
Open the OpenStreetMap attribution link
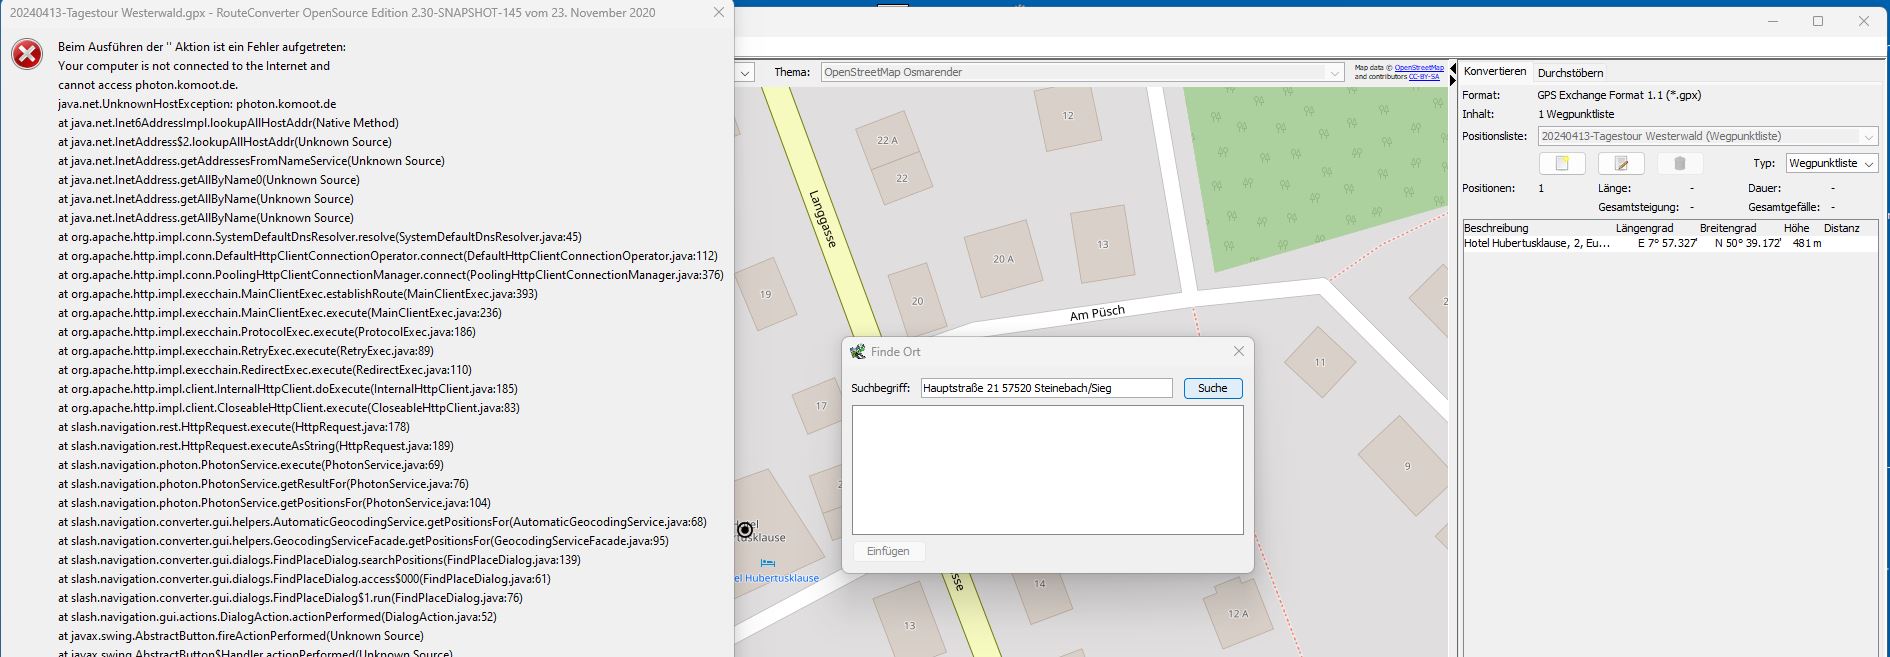pyautogui.click(x=1419, y=68)
